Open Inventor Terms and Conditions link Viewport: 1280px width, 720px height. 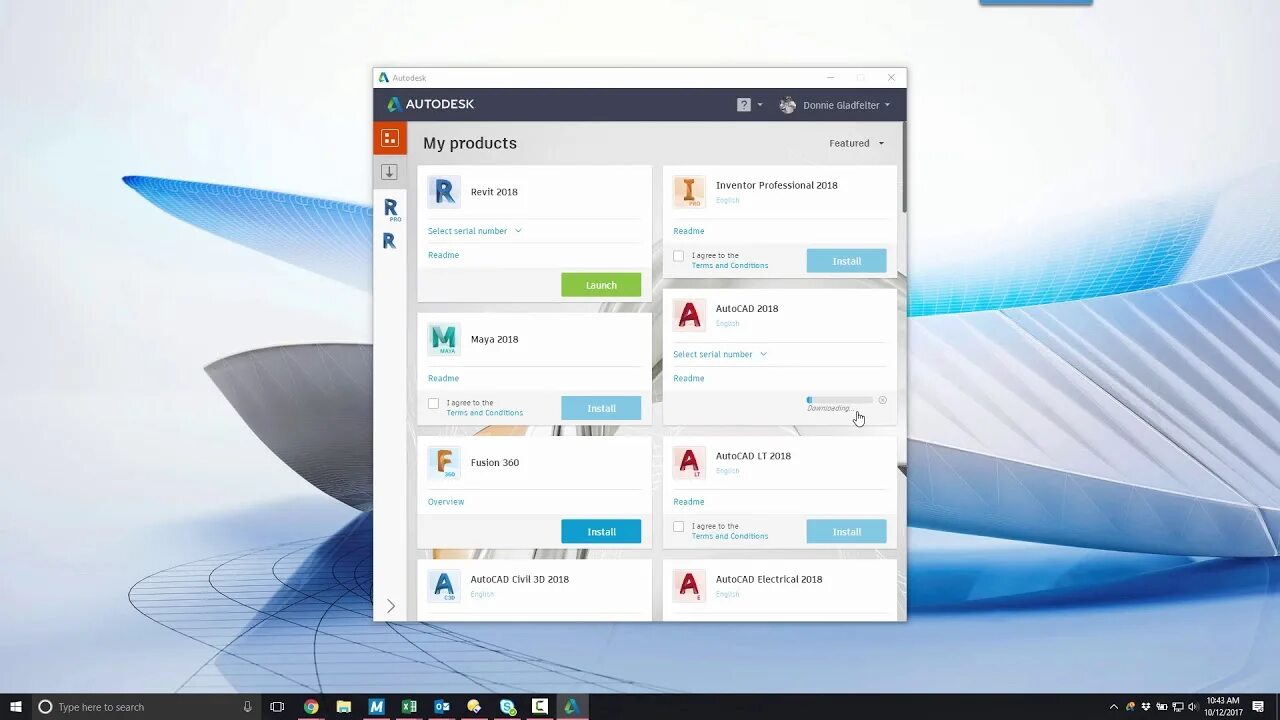tap(730, 266)
